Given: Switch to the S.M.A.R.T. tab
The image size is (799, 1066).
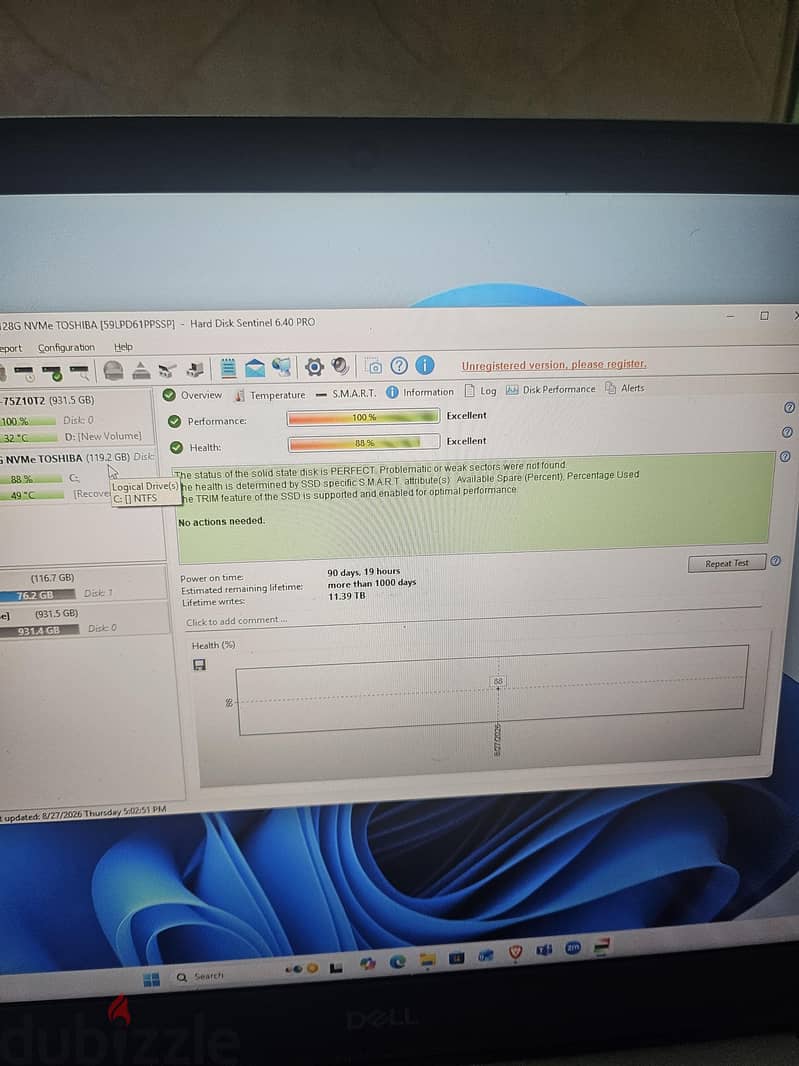Looking at the screenshot, I should point(346,393).
